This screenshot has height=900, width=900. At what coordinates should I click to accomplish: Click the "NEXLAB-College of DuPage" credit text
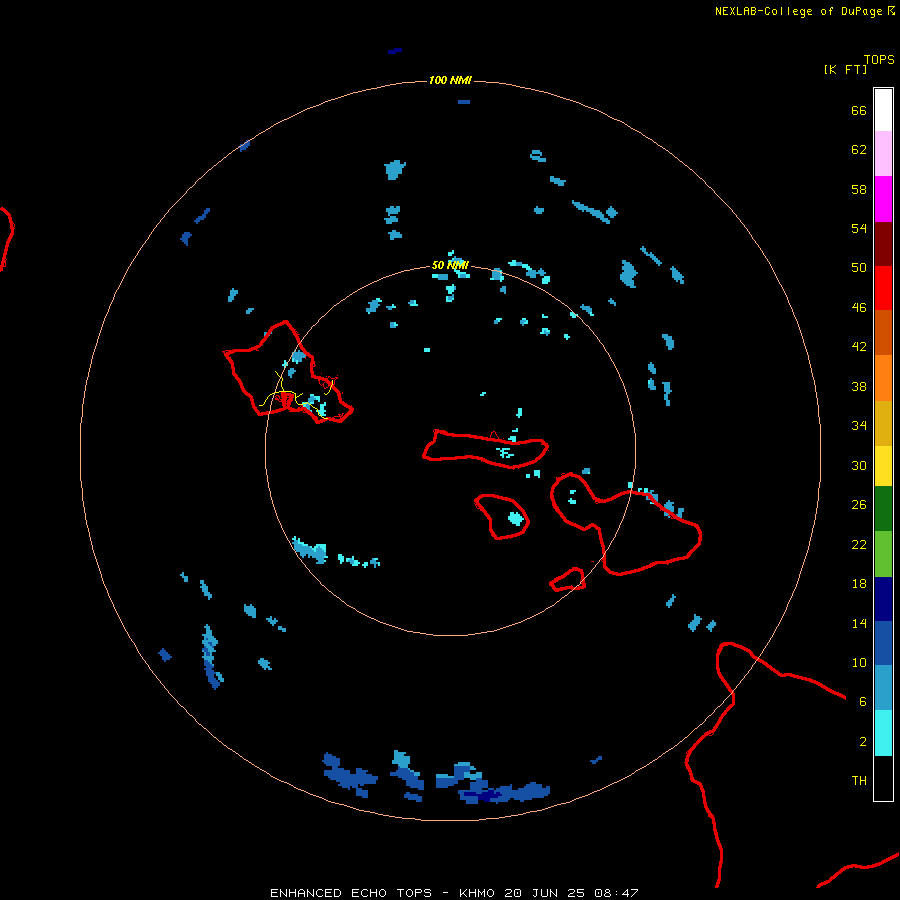(x=798, y=11)
